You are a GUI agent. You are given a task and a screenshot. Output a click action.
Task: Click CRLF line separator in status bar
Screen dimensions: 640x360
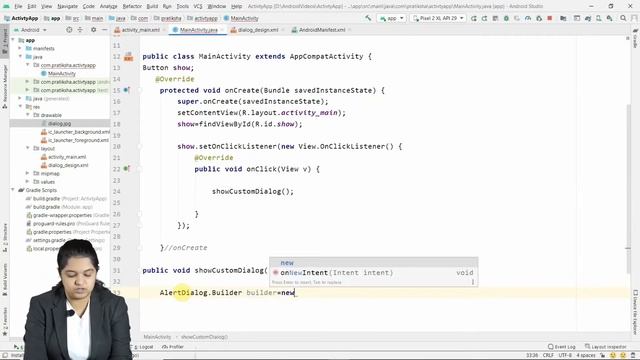point(548,355)
